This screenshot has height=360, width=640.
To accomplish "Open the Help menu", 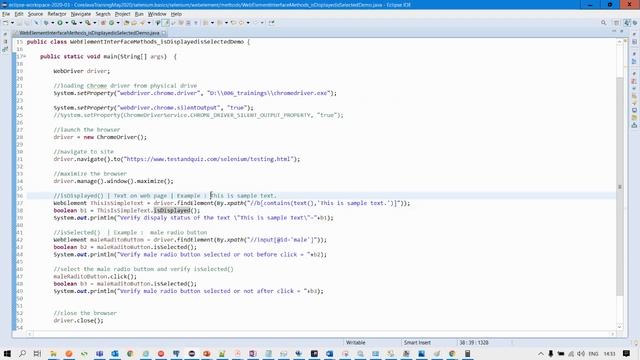I will click(x=176, y=14).
